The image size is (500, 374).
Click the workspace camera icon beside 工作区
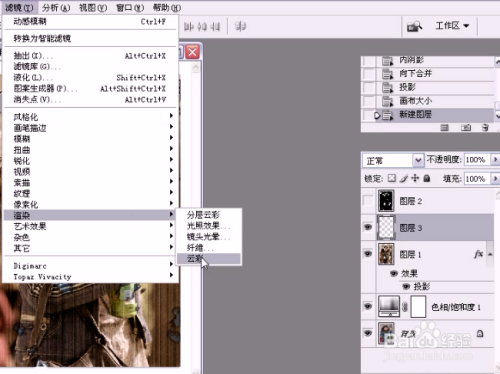[414, 26]
